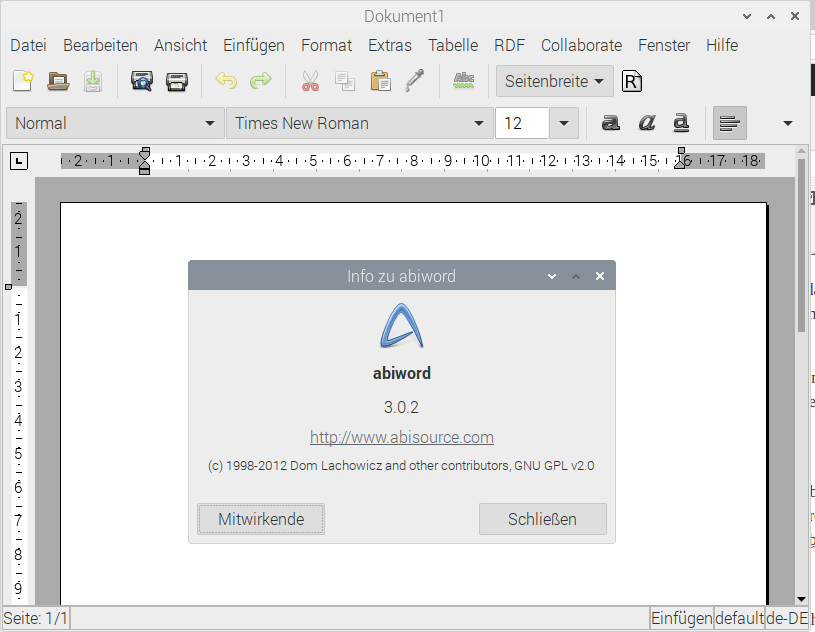Screen dimensions: 815x632
Task: Toggle italic formatting
Action: click(646, 123)
